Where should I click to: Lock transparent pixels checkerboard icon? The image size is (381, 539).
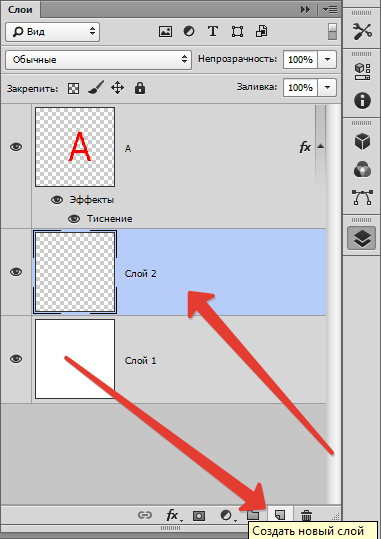pos(73,88)
